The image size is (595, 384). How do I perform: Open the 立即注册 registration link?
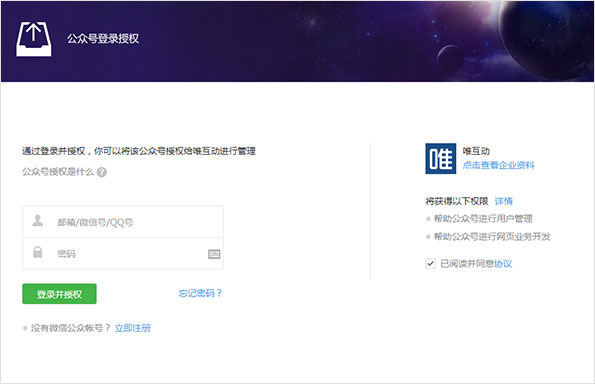(132, 328)
